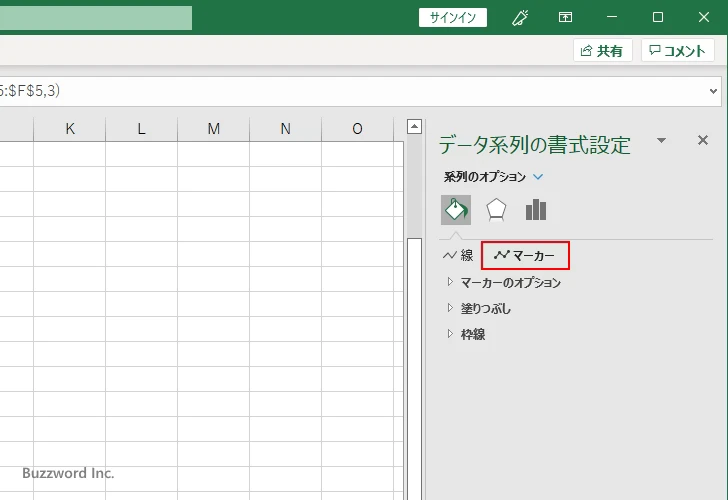Expand the 枠線 section
Viewport: 728px width, 500px height.
point(473,335)
